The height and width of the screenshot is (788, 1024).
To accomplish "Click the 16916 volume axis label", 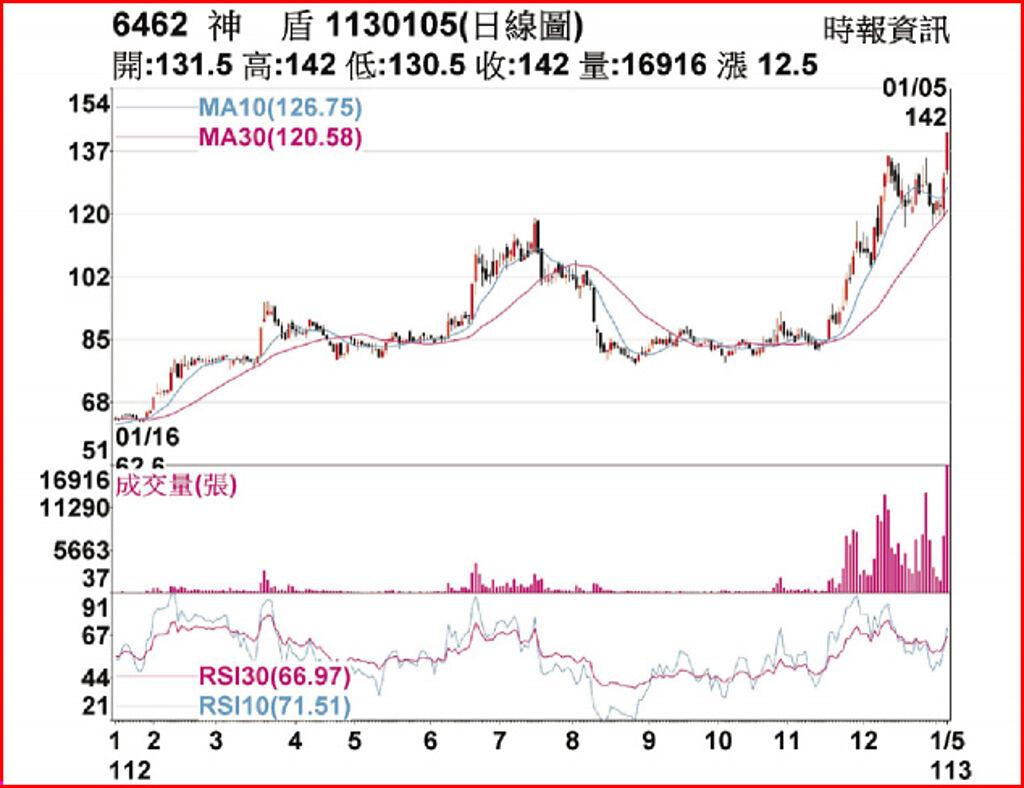I will point(73,481).
